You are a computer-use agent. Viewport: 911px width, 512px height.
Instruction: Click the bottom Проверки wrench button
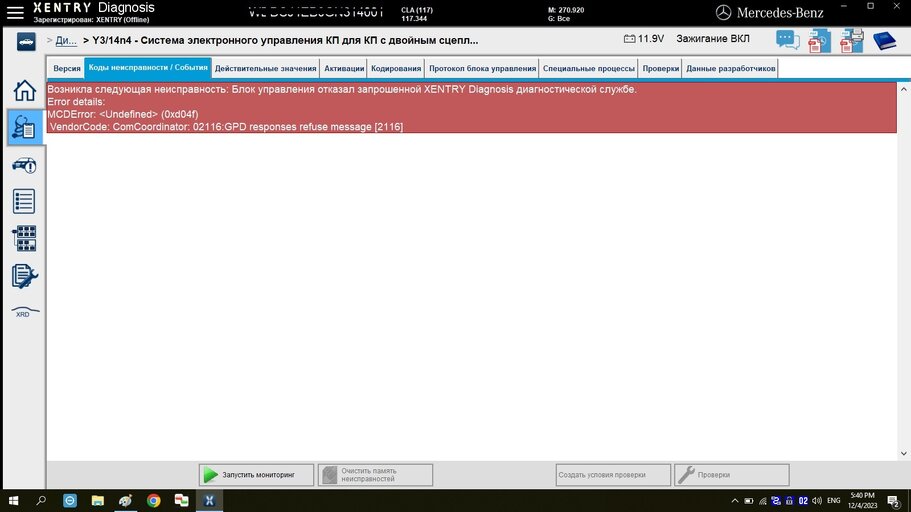[731, 475]
